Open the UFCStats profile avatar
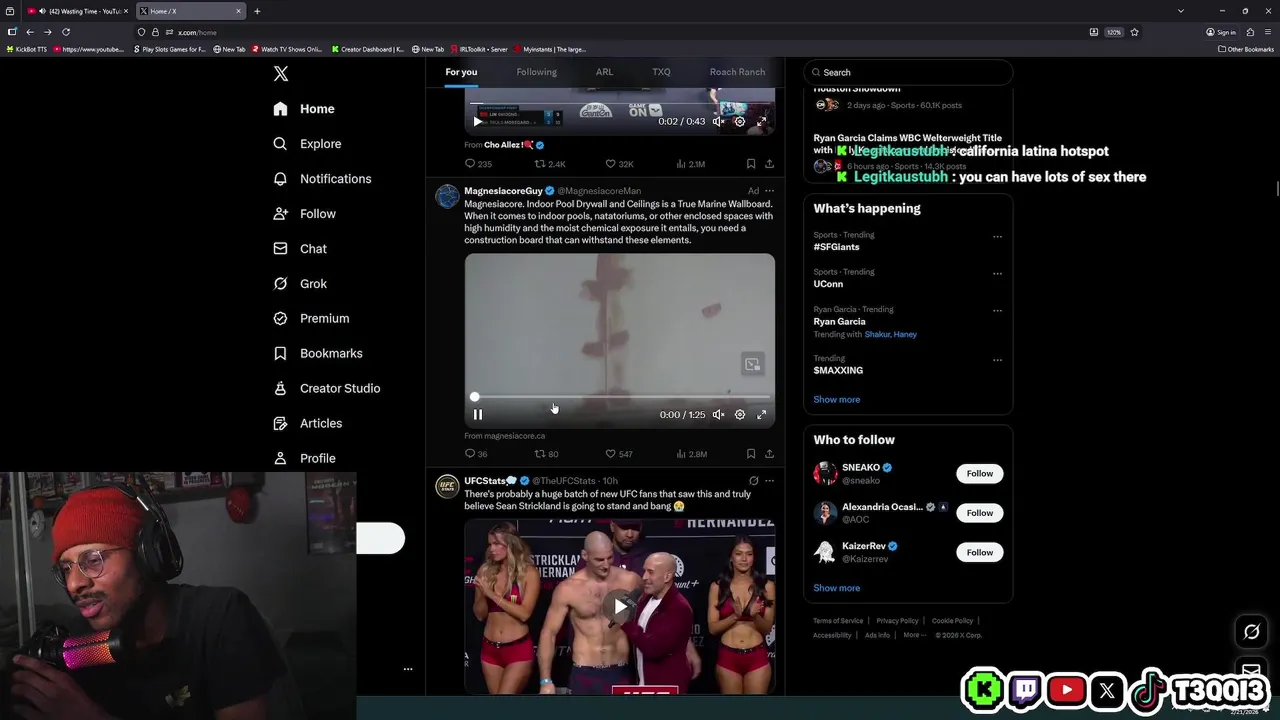 pos(447,487)
